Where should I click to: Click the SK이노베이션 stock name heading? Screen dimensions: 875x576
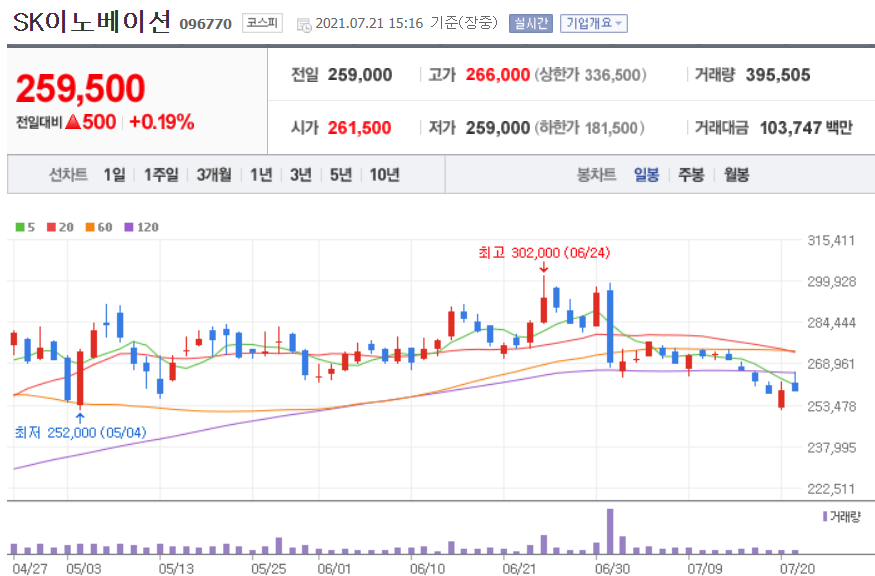92,22
